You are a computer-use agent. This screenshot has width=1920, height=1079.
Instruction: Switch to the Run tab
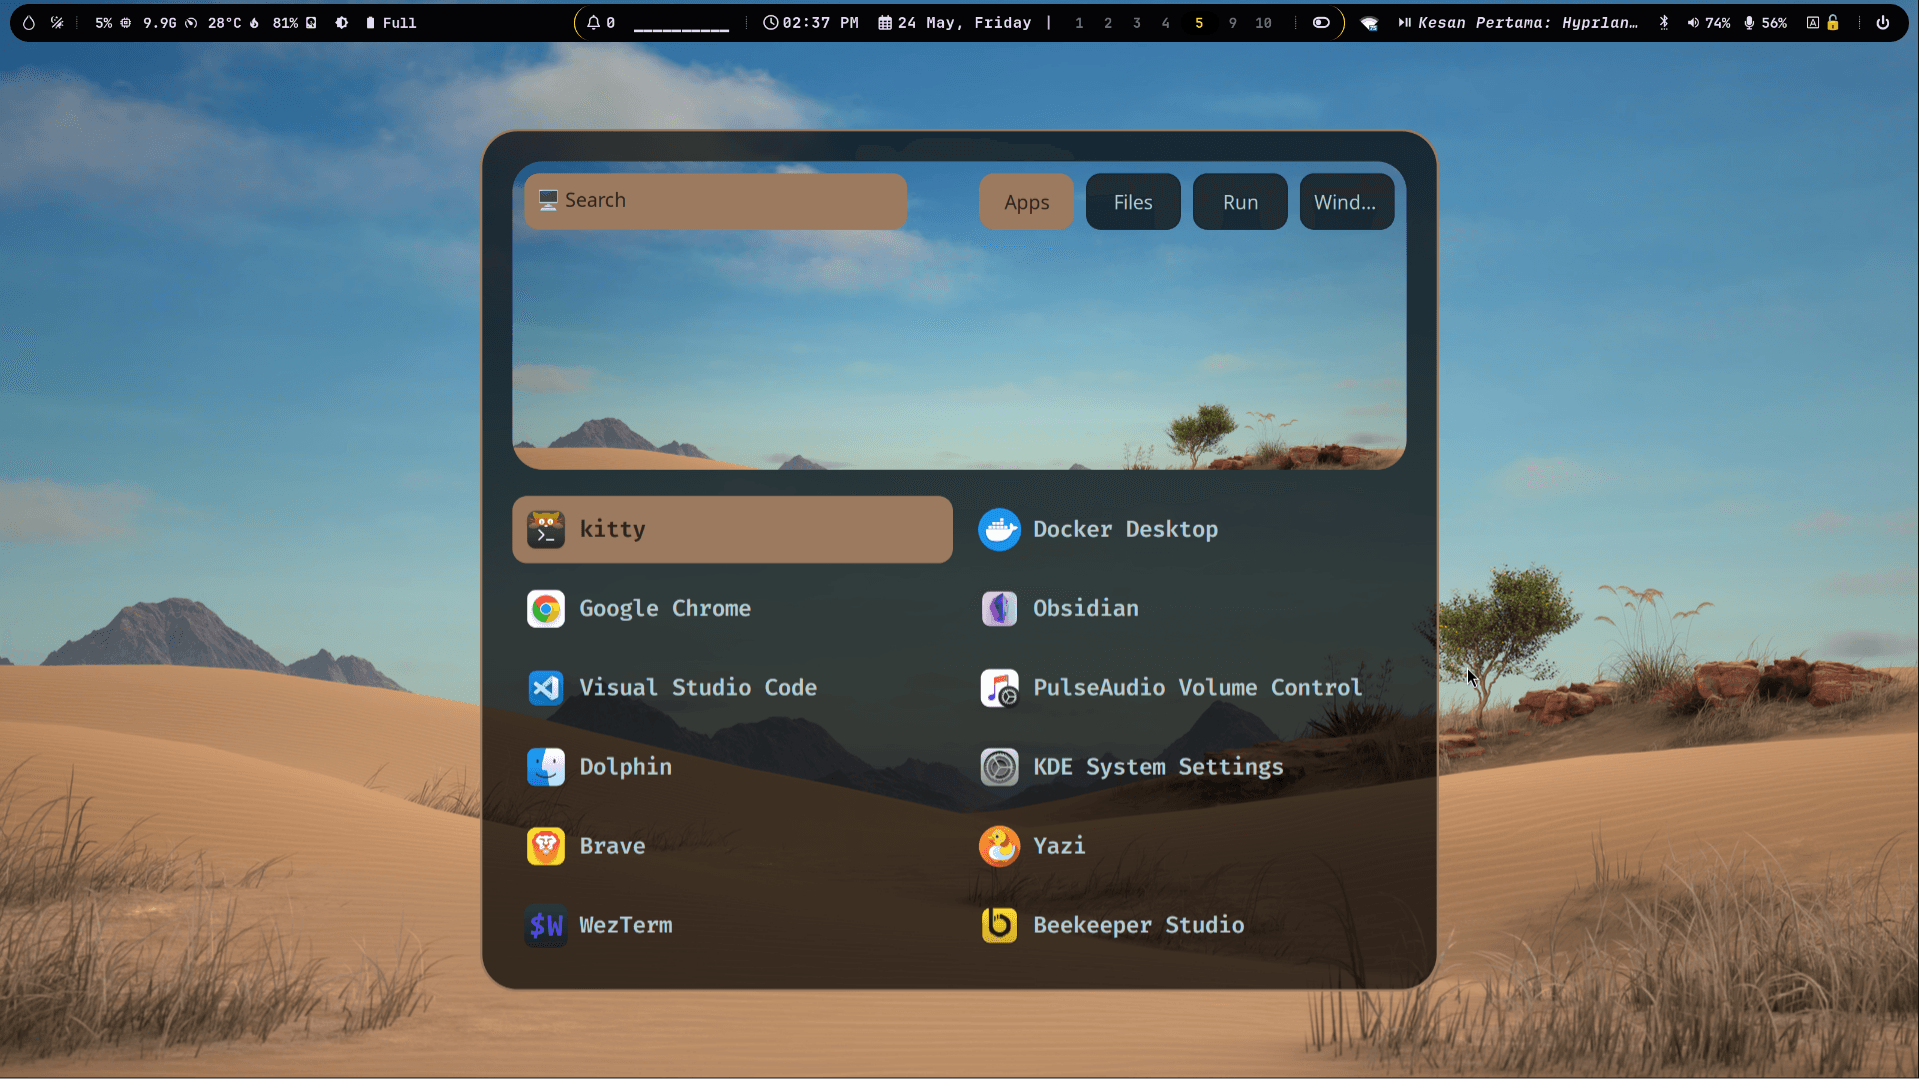tap(1240, 202)
